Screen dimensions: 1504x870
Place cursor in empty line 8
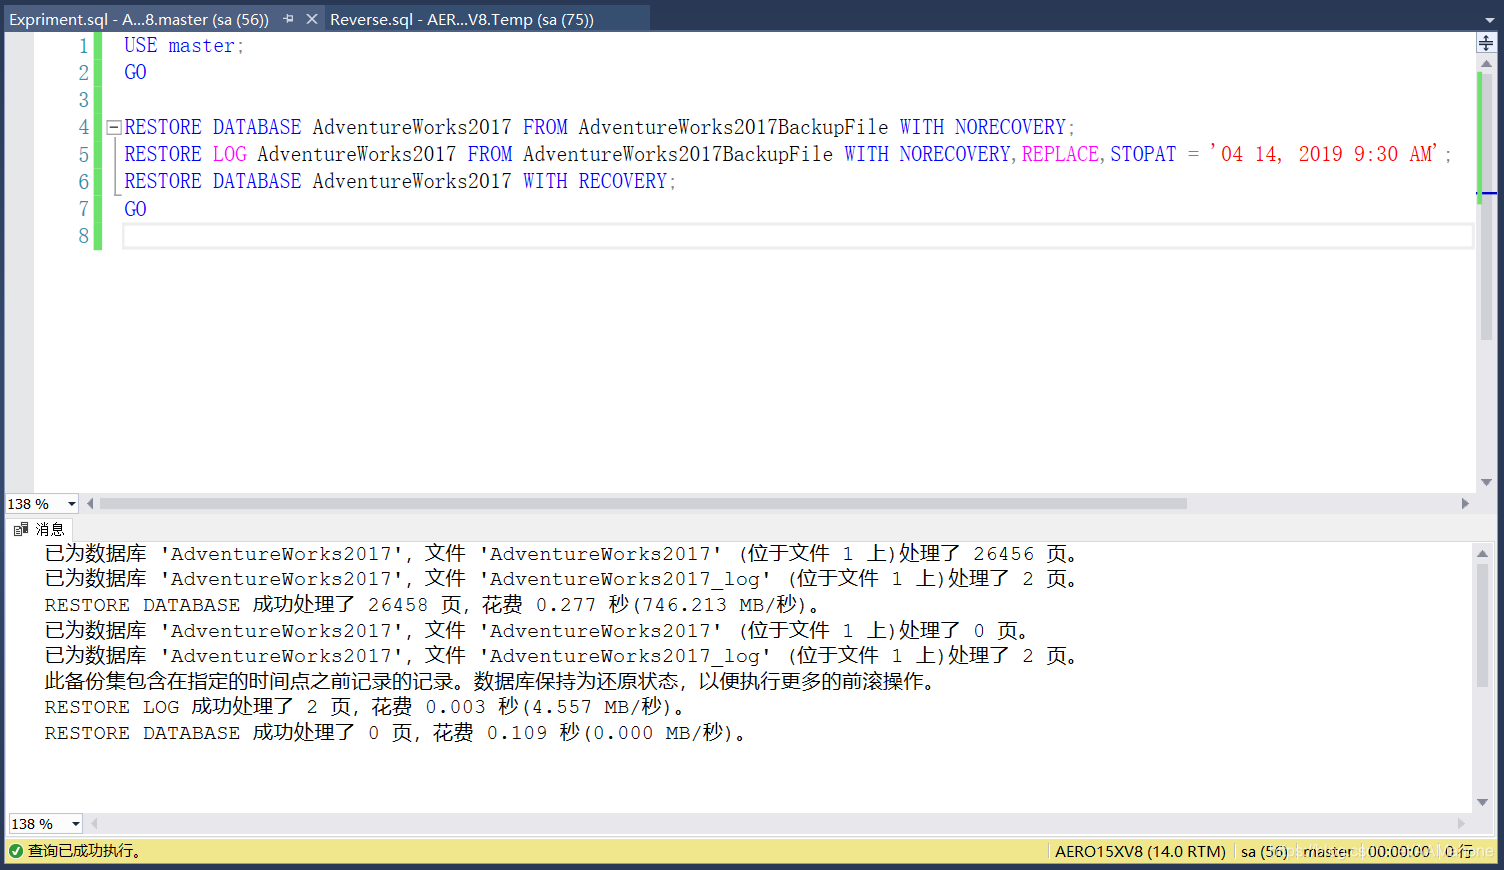pos(797,236)
